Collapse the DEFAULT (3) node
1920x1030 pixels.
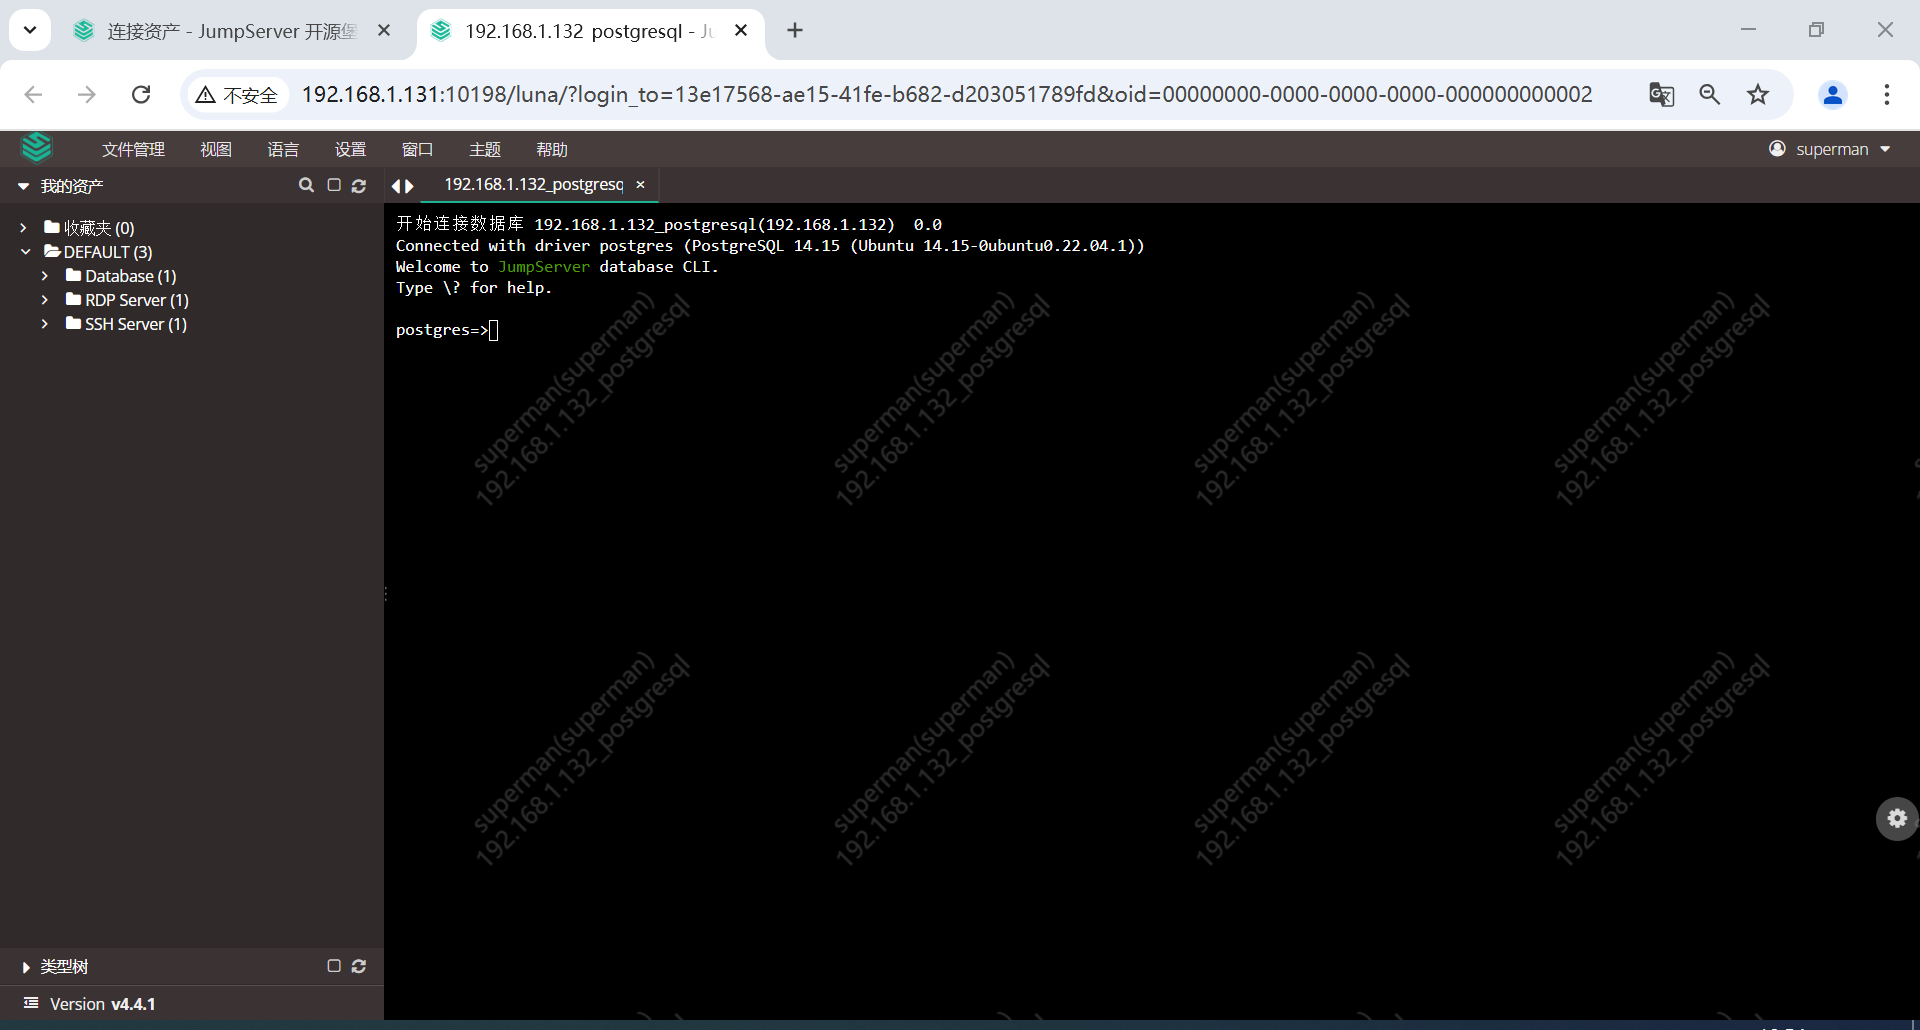click(25, 252)
